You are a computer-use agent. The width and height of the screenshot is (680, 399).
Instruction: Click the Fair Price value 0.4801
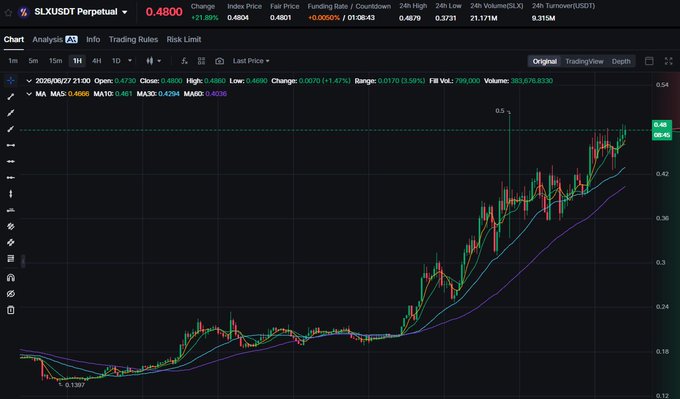tap(281, 18)
